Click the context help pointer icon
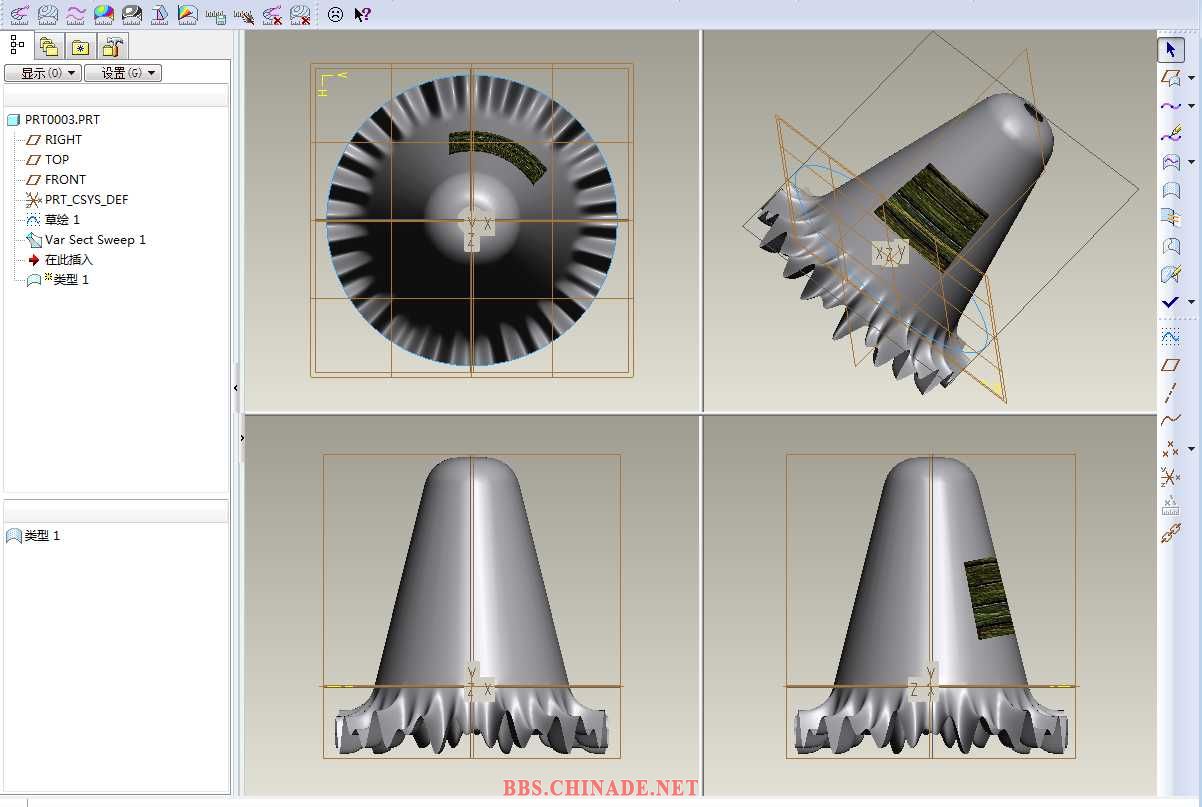This screenshot has height=807, width=1202. coord(362,15)
